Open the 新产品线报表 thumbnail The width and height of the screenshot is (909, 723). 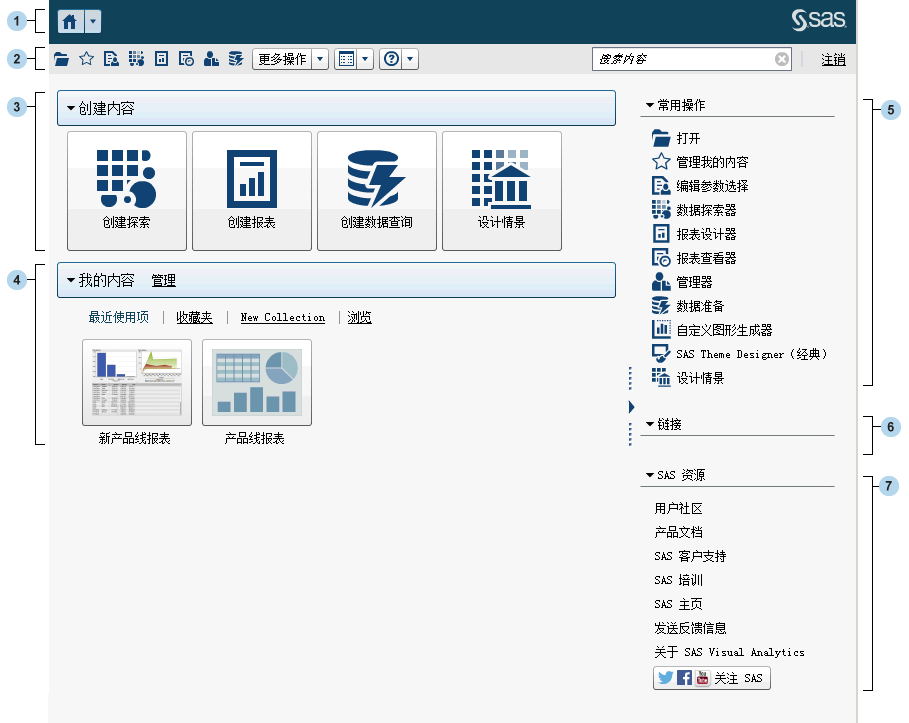[136, 383]
